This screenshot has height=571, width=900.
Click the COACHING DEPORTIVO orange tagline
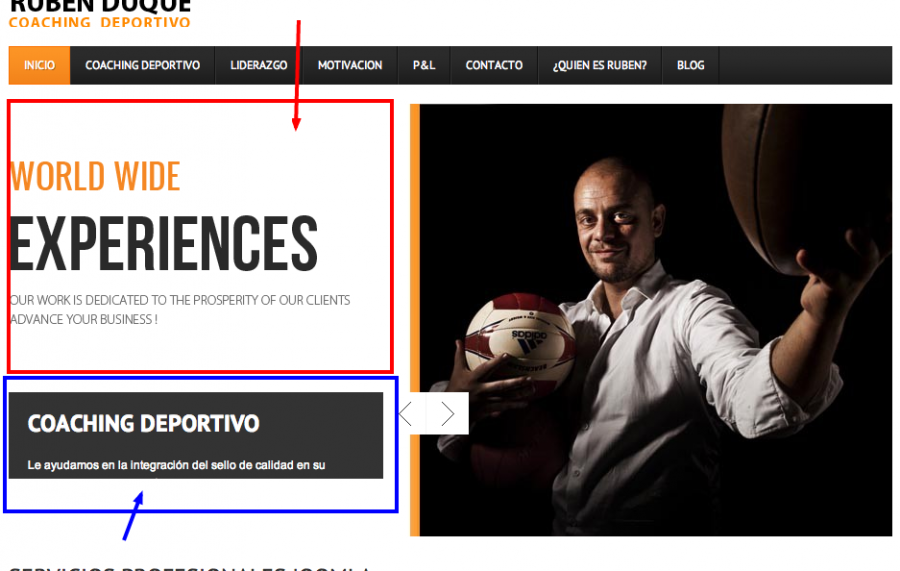[x=99, y=22]
